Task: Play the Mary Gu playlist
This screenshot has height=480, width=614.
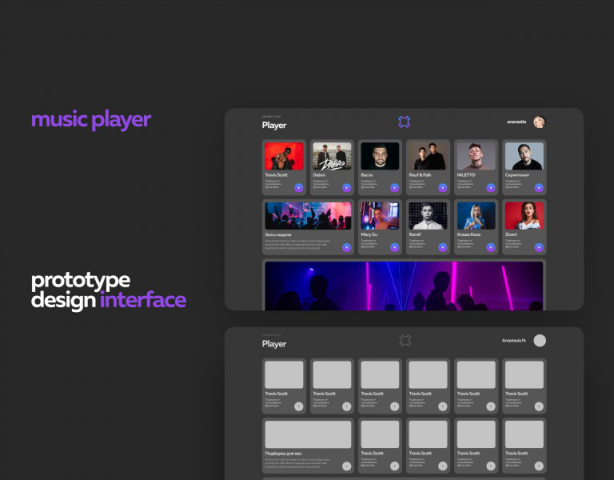Action: coord(395,247)
